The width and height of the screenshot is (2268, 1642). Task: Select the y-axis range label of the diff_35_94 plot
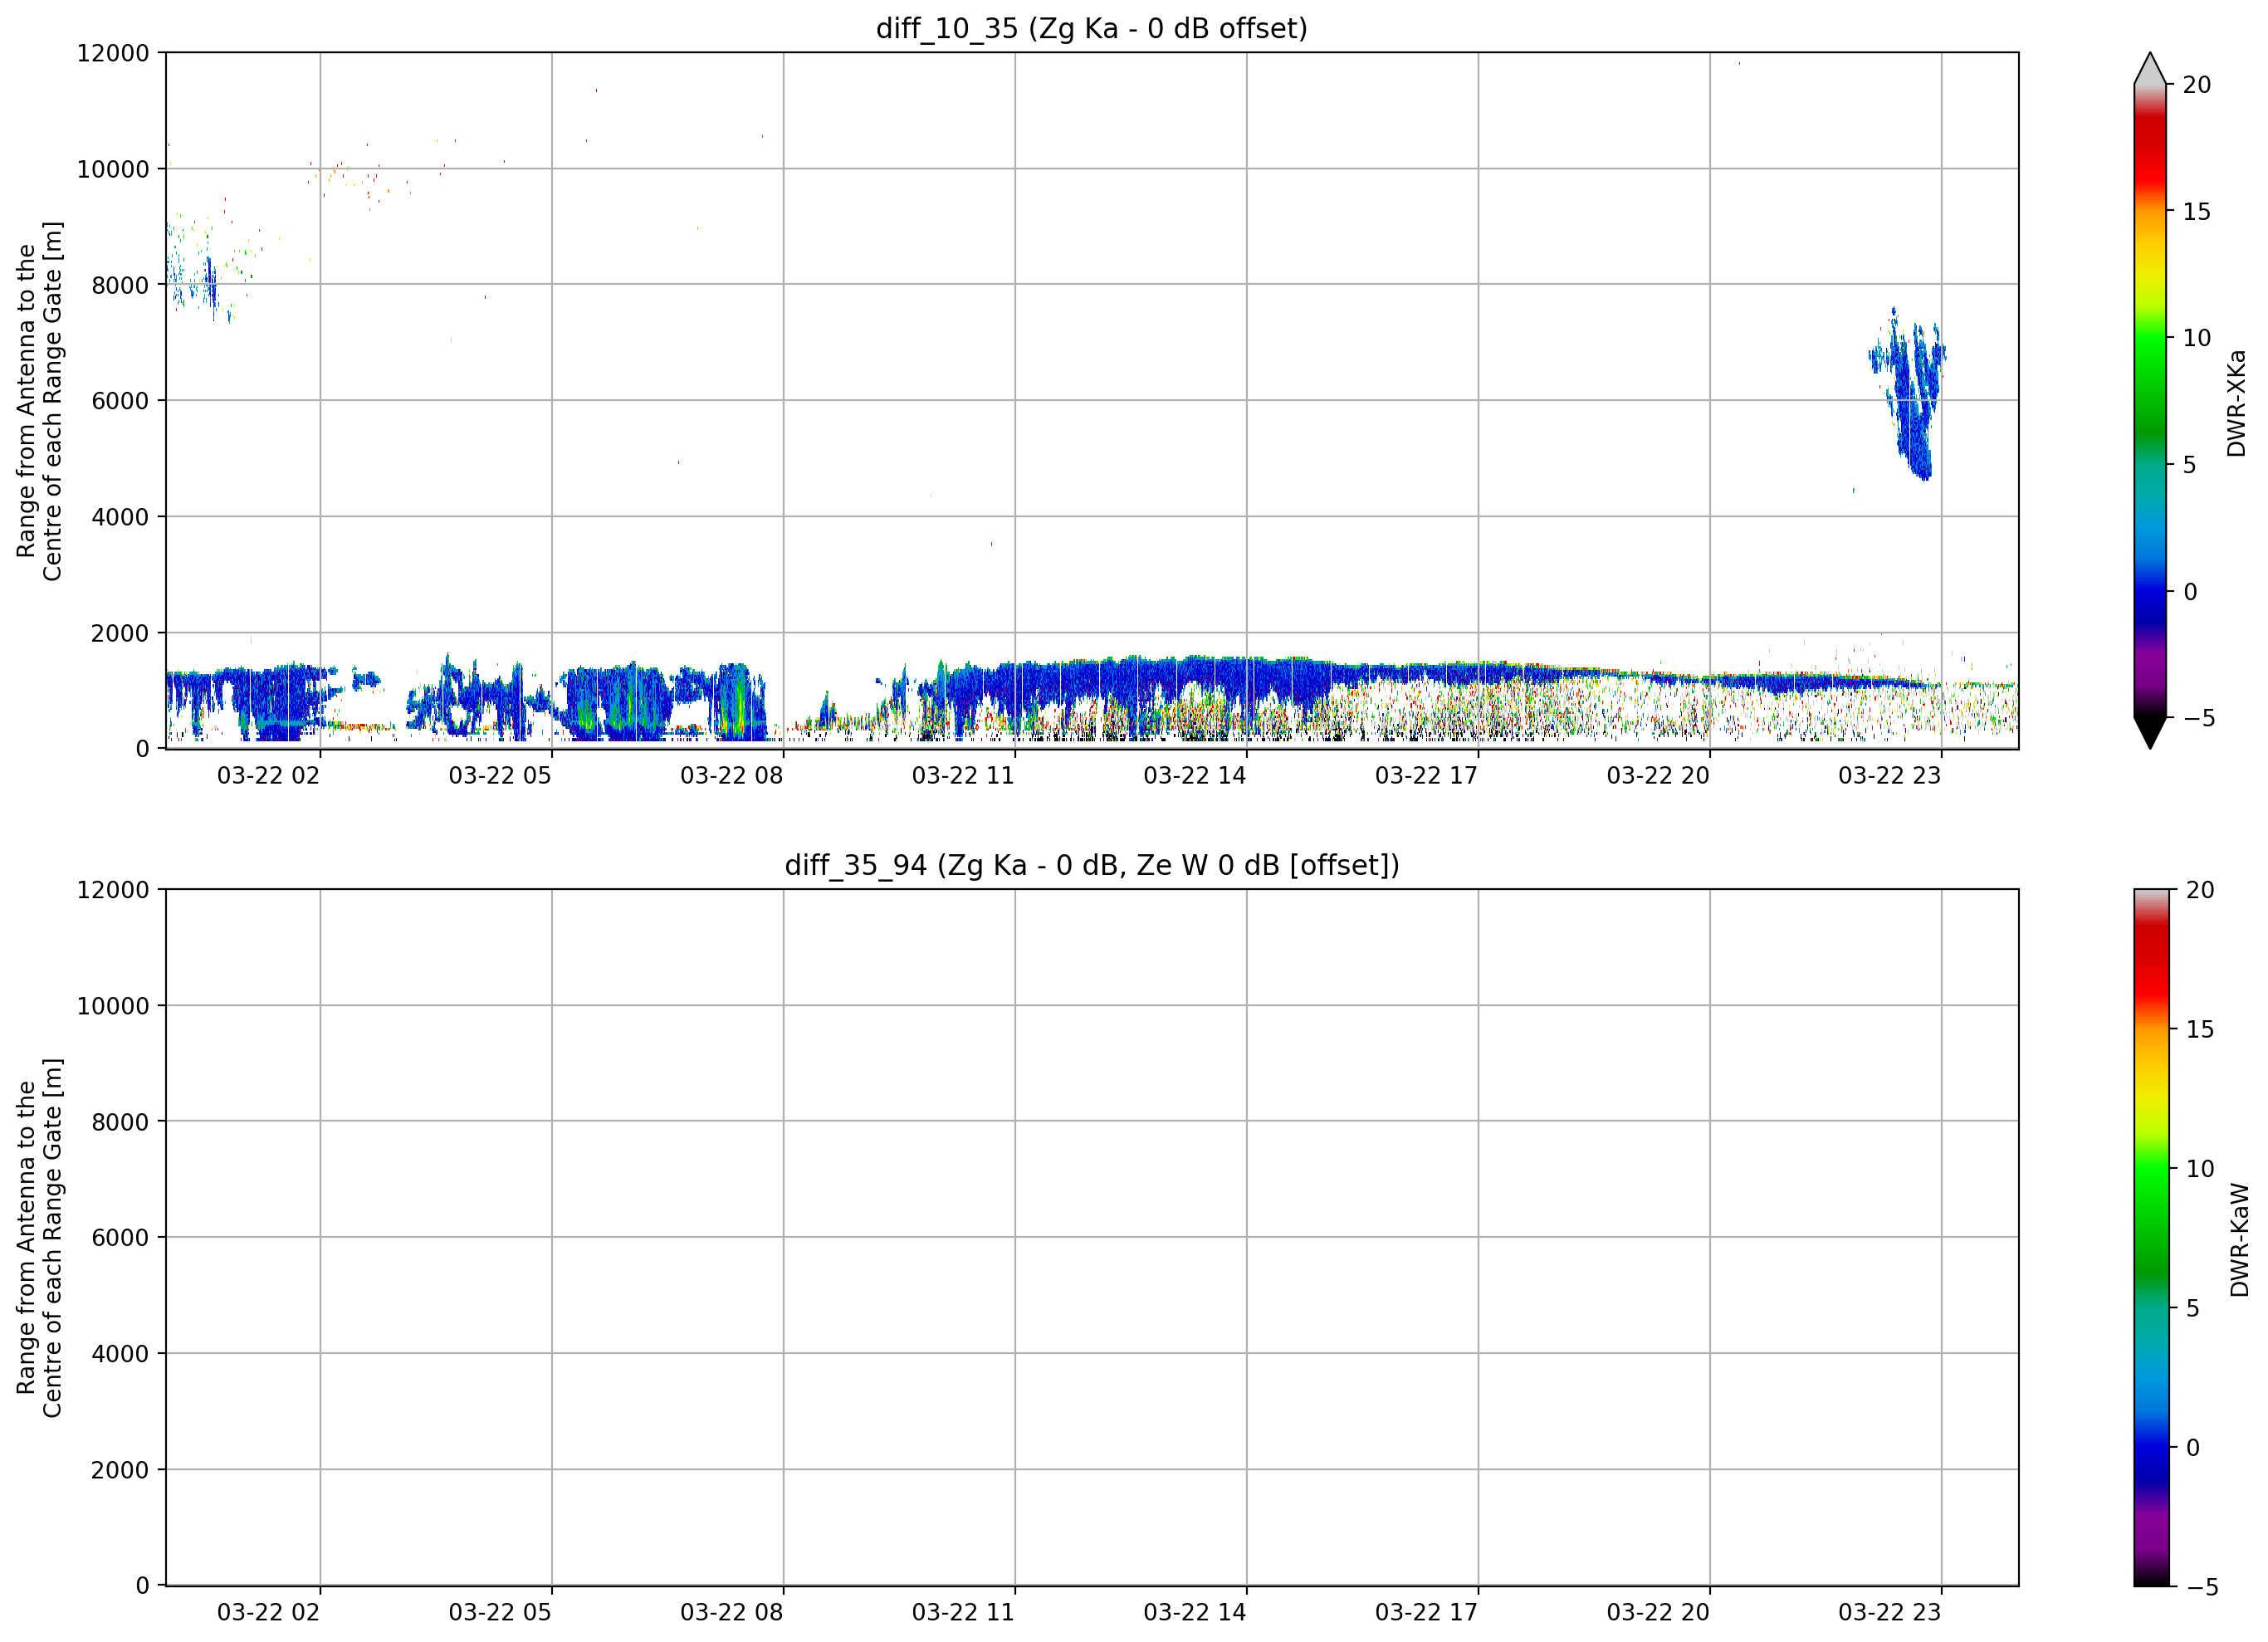pyautogui.click(x=39, y=1238)
